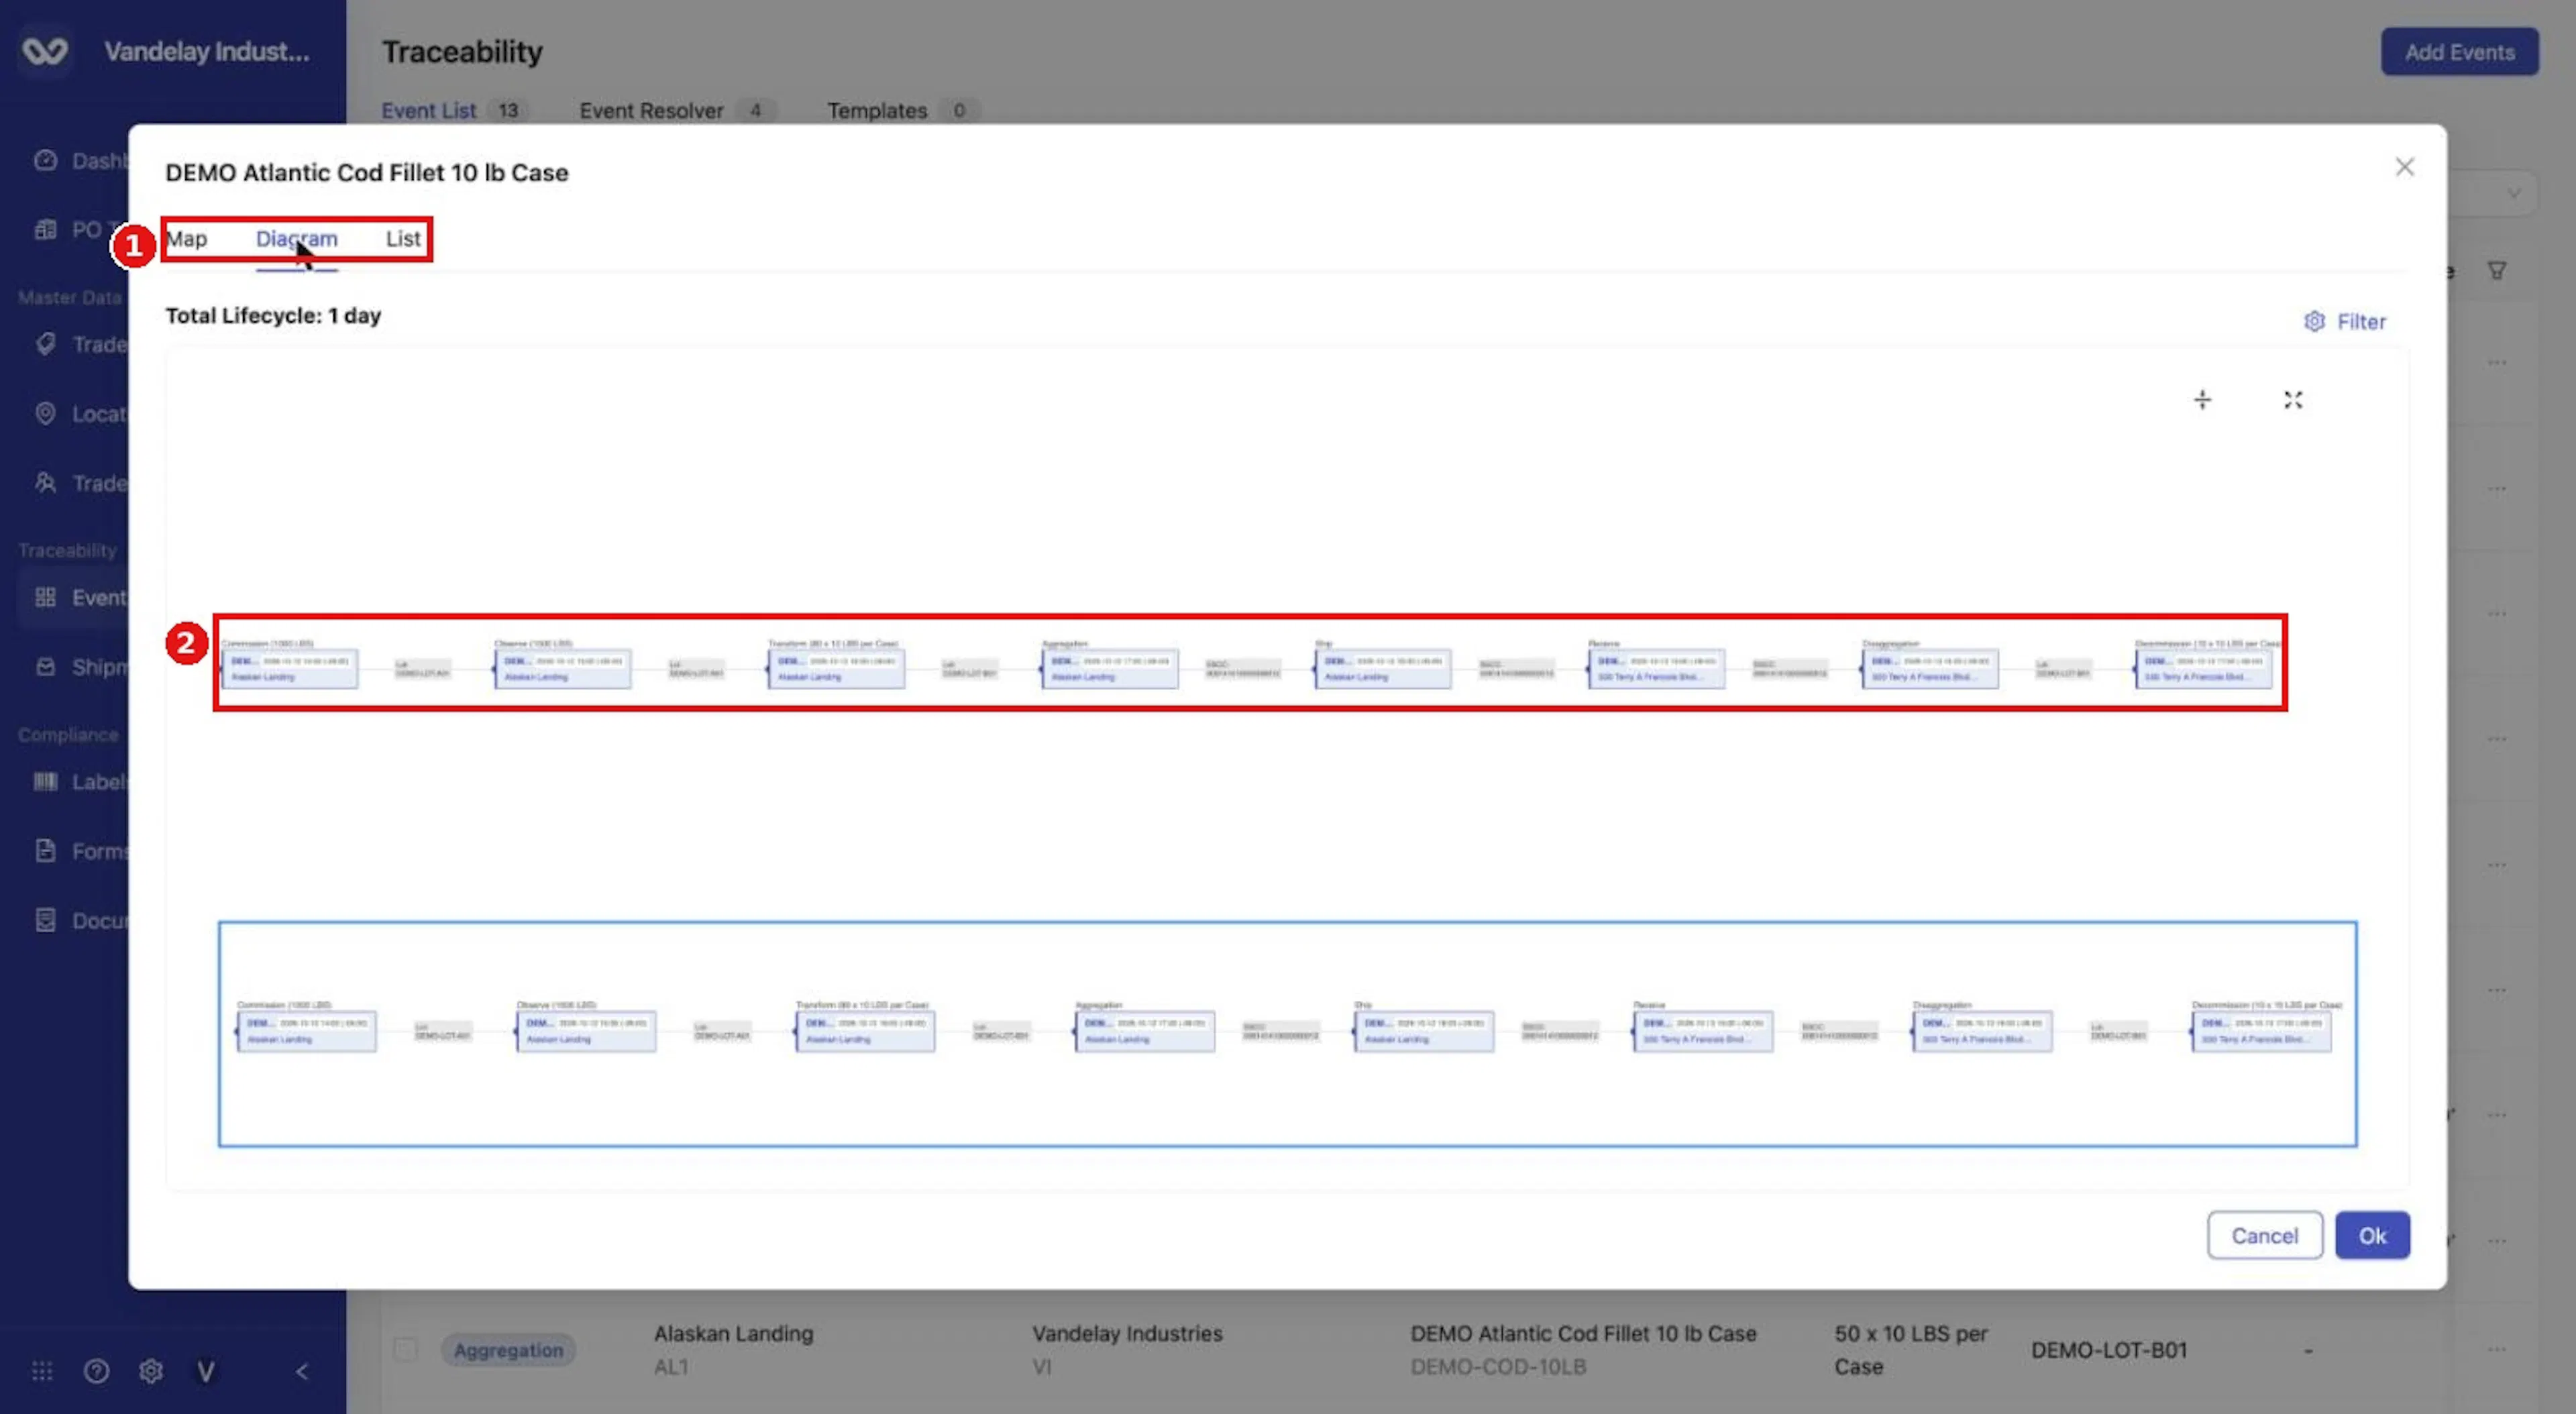The height and width of the screenshot is (1414, 2576).
Task: Click the Add Events button
Action: (2459, 52)
